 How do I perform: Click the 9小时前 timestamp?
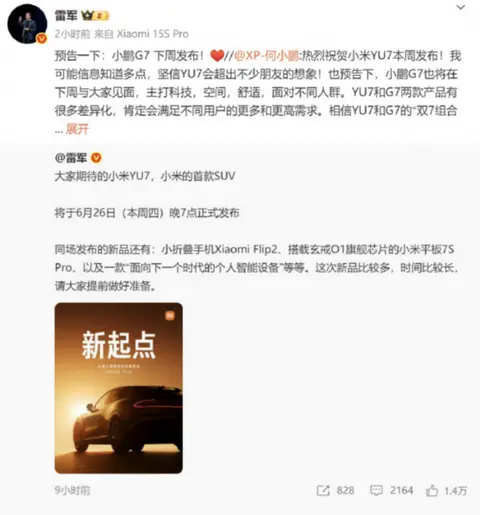pyautogui.click(x=72, y=490)
